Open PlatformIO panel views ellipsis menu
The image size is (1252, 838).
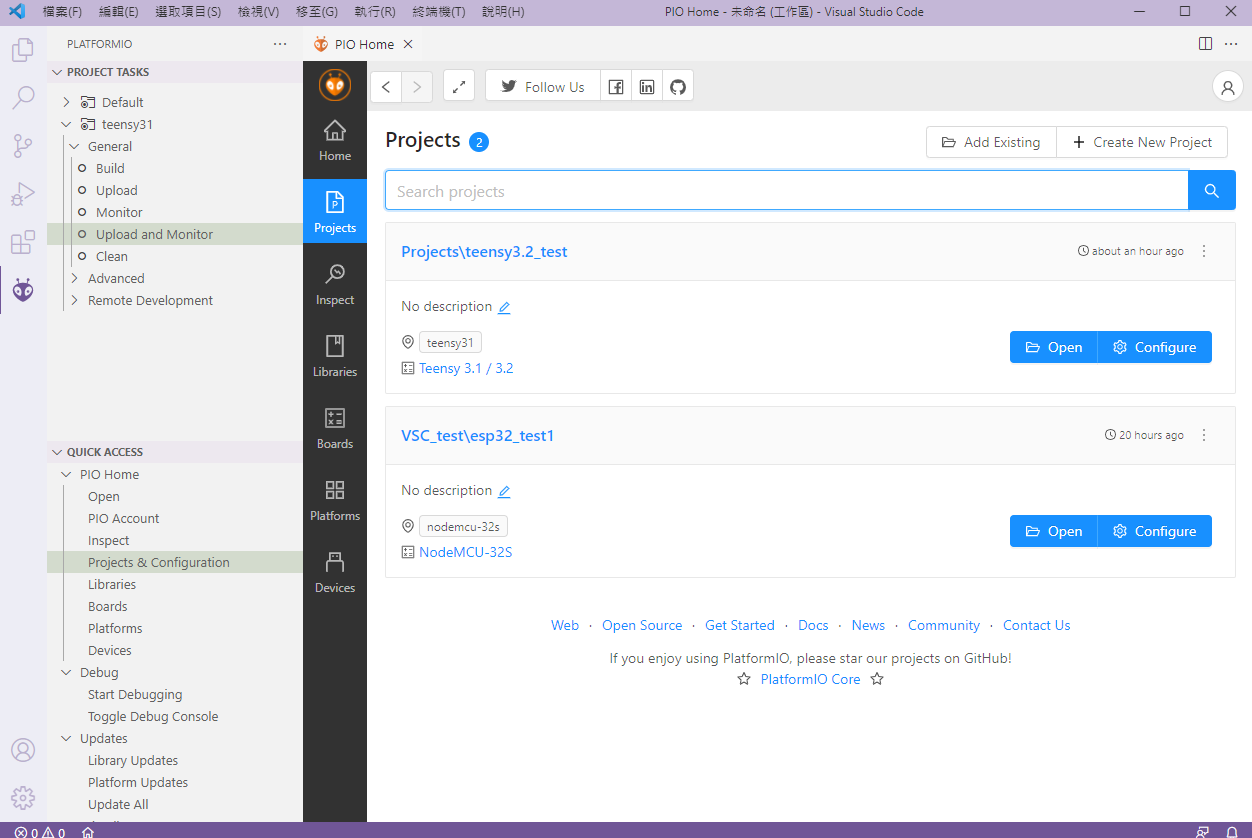point(280,44)
